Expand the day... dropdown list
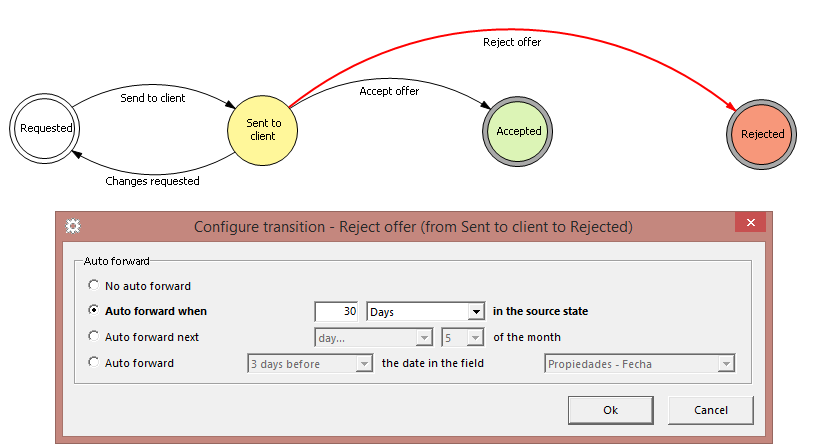Screen dimensions: 829x444 click(373, 338)
